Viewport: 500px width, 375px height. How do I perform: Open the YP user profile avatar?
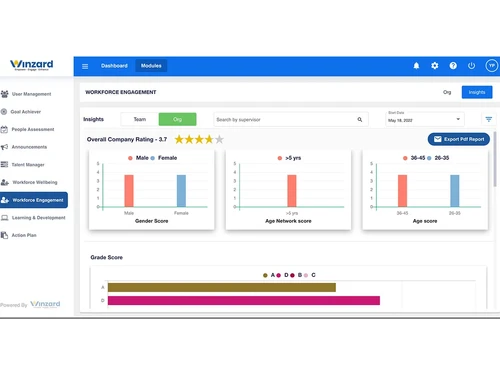pyautogui.click(x=492, y=66)
